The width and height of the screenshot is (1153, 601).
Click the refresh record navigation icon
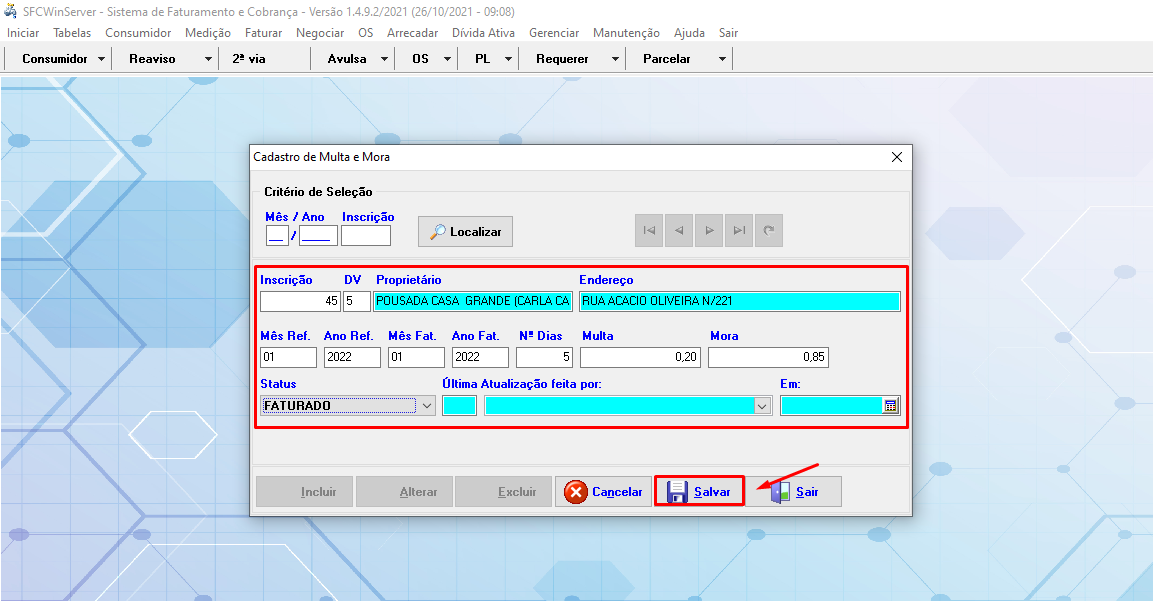pos(769,231)
